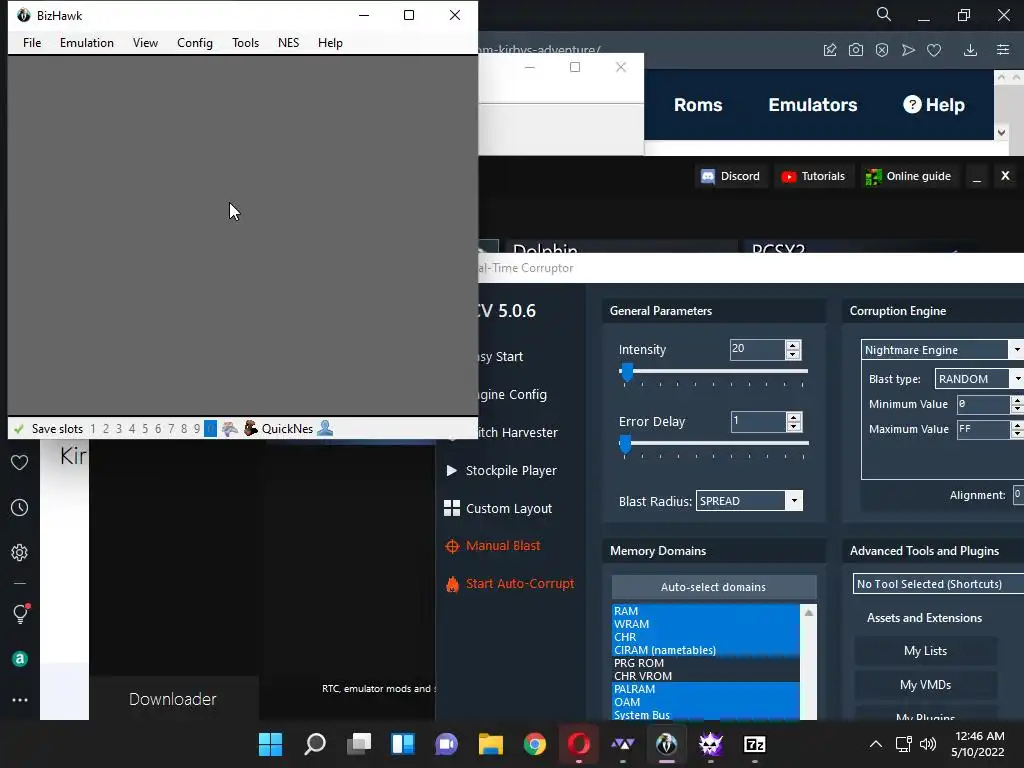Click the Start Auto-Corrupt flame icon
The width and height of the screenshot is (1024, 768).
pyautogui.click(x=452, y=584)
